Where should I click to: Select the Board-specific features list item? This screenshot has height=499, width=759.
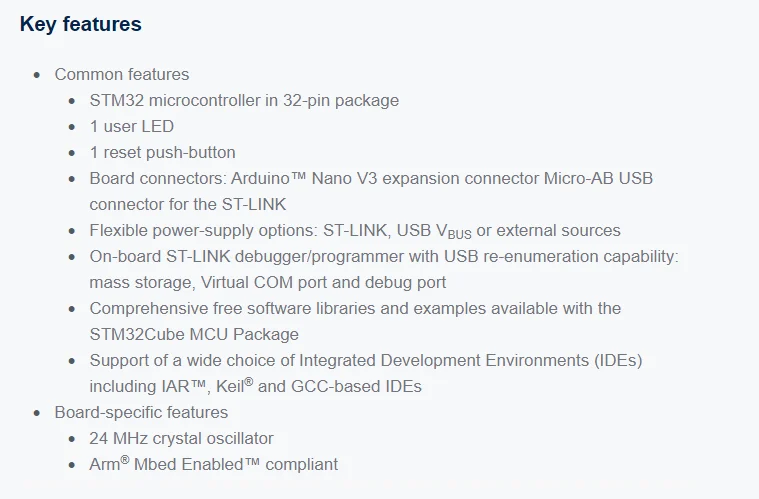pos(141,412)
